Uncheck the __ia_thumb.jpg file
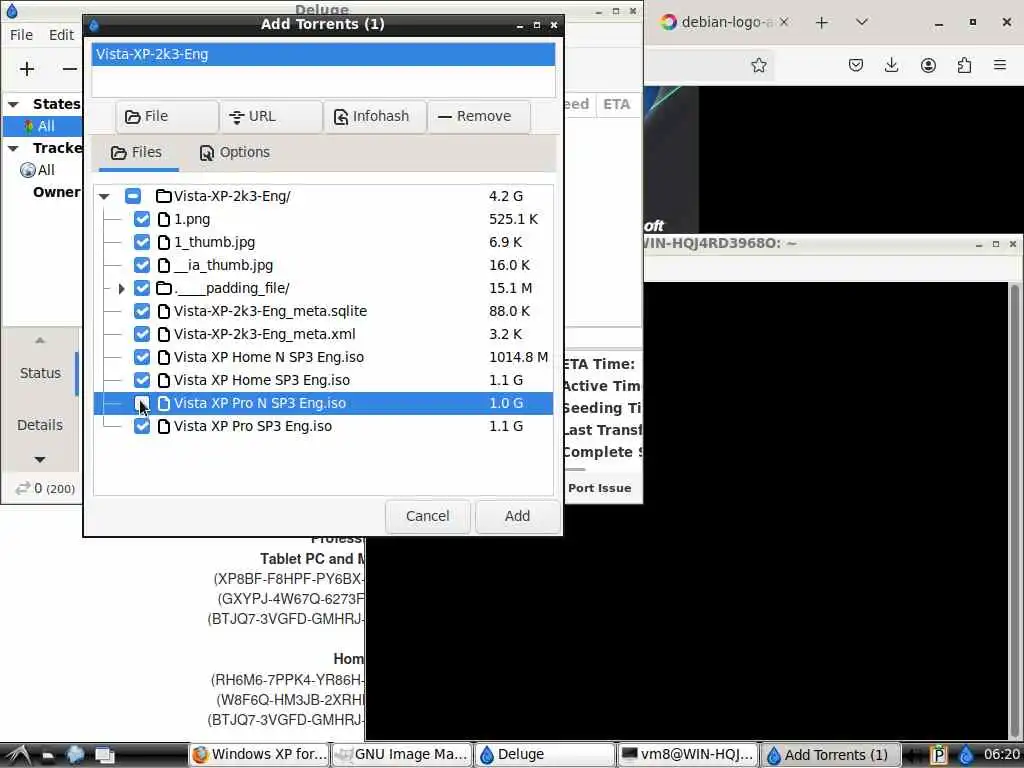 (x=142, y=265)
